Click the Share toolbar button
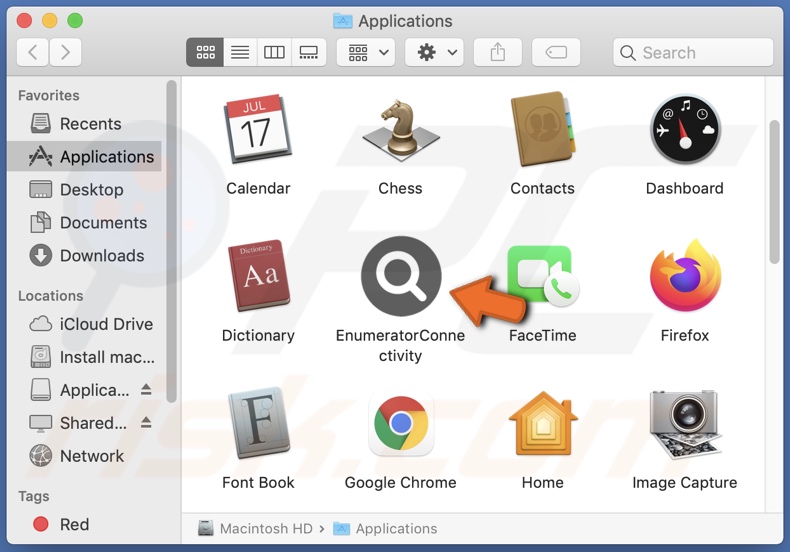The image size is (790, 552). click(x=498, y=52)
